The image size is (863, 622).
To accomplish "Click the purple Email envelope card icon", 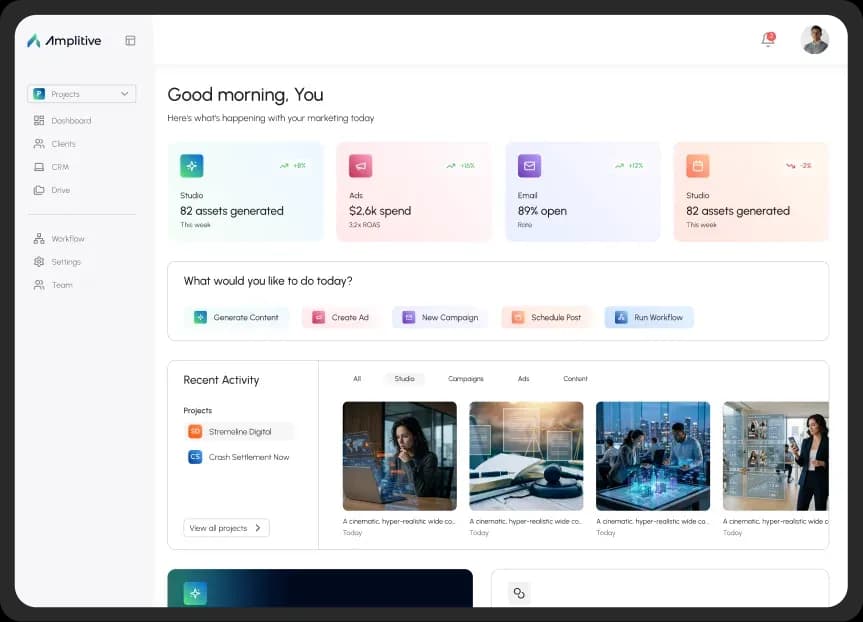I will [529, 166].
